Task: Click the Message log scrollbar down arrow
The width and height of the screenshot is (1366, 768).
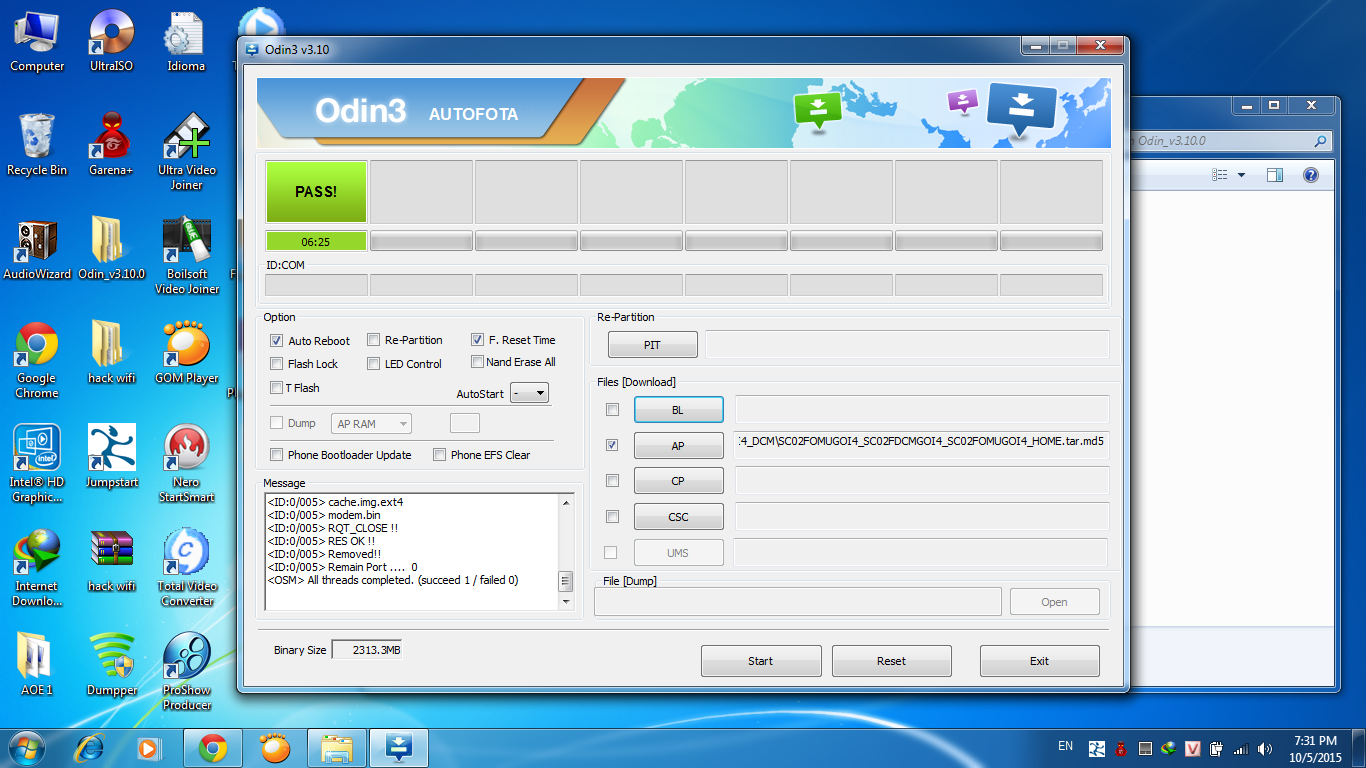Action: pos(566,602)
